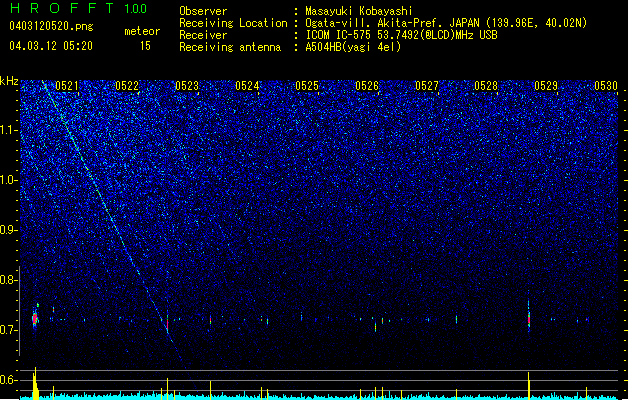
Task: Click the 0529 time marker
Action: 546,86
